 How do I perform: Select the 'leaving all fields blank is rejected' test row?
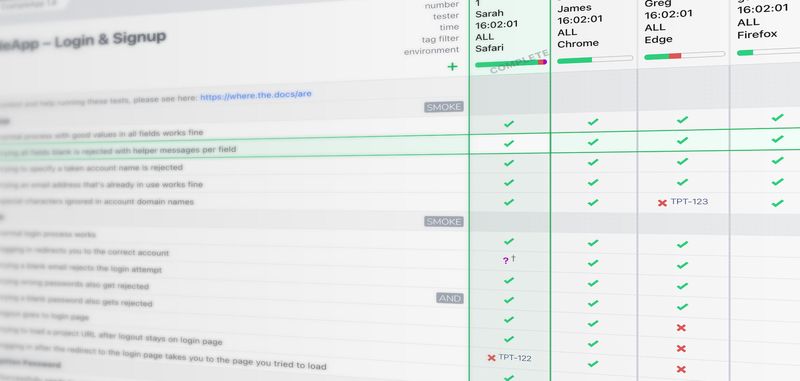coord(234,148)
